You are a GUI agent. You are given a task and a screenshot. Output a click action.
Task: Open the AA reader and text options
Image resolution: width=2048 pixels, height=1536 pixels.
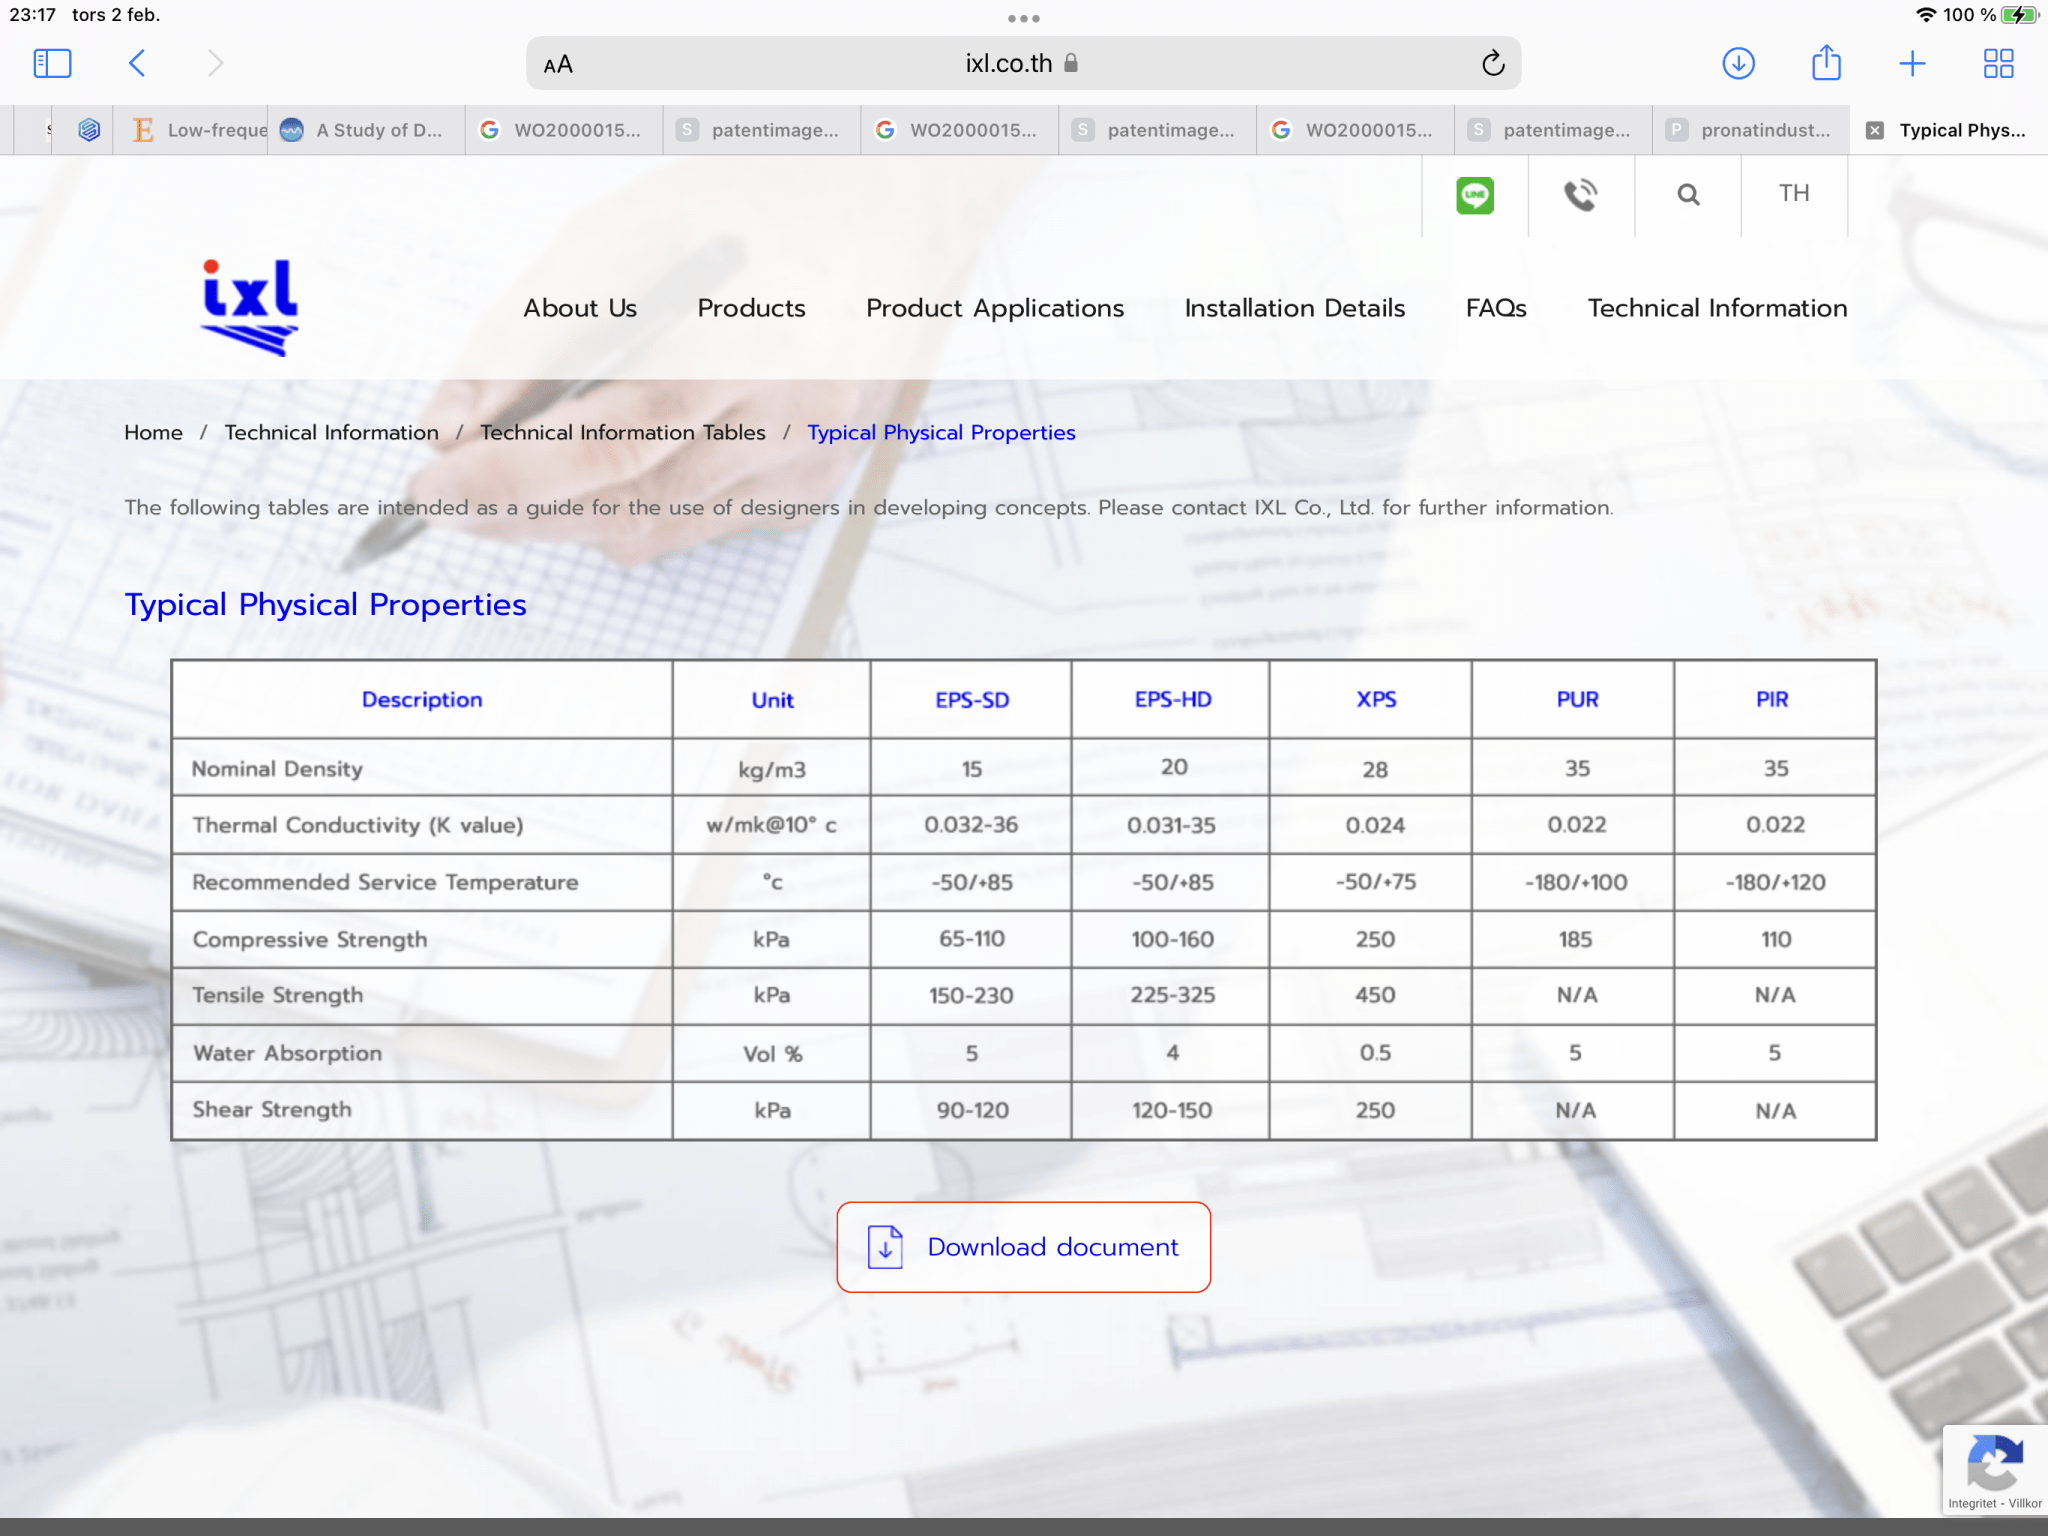(x=558, y=65)
